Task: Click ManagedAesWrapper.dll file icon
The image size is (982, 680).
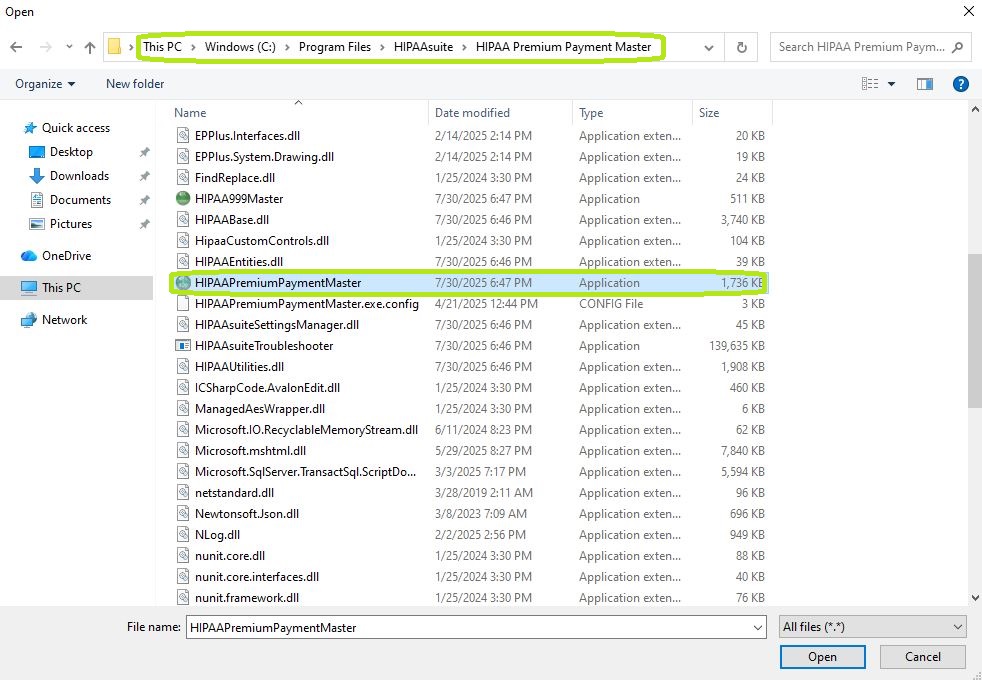Action: (x=183, y=409)
